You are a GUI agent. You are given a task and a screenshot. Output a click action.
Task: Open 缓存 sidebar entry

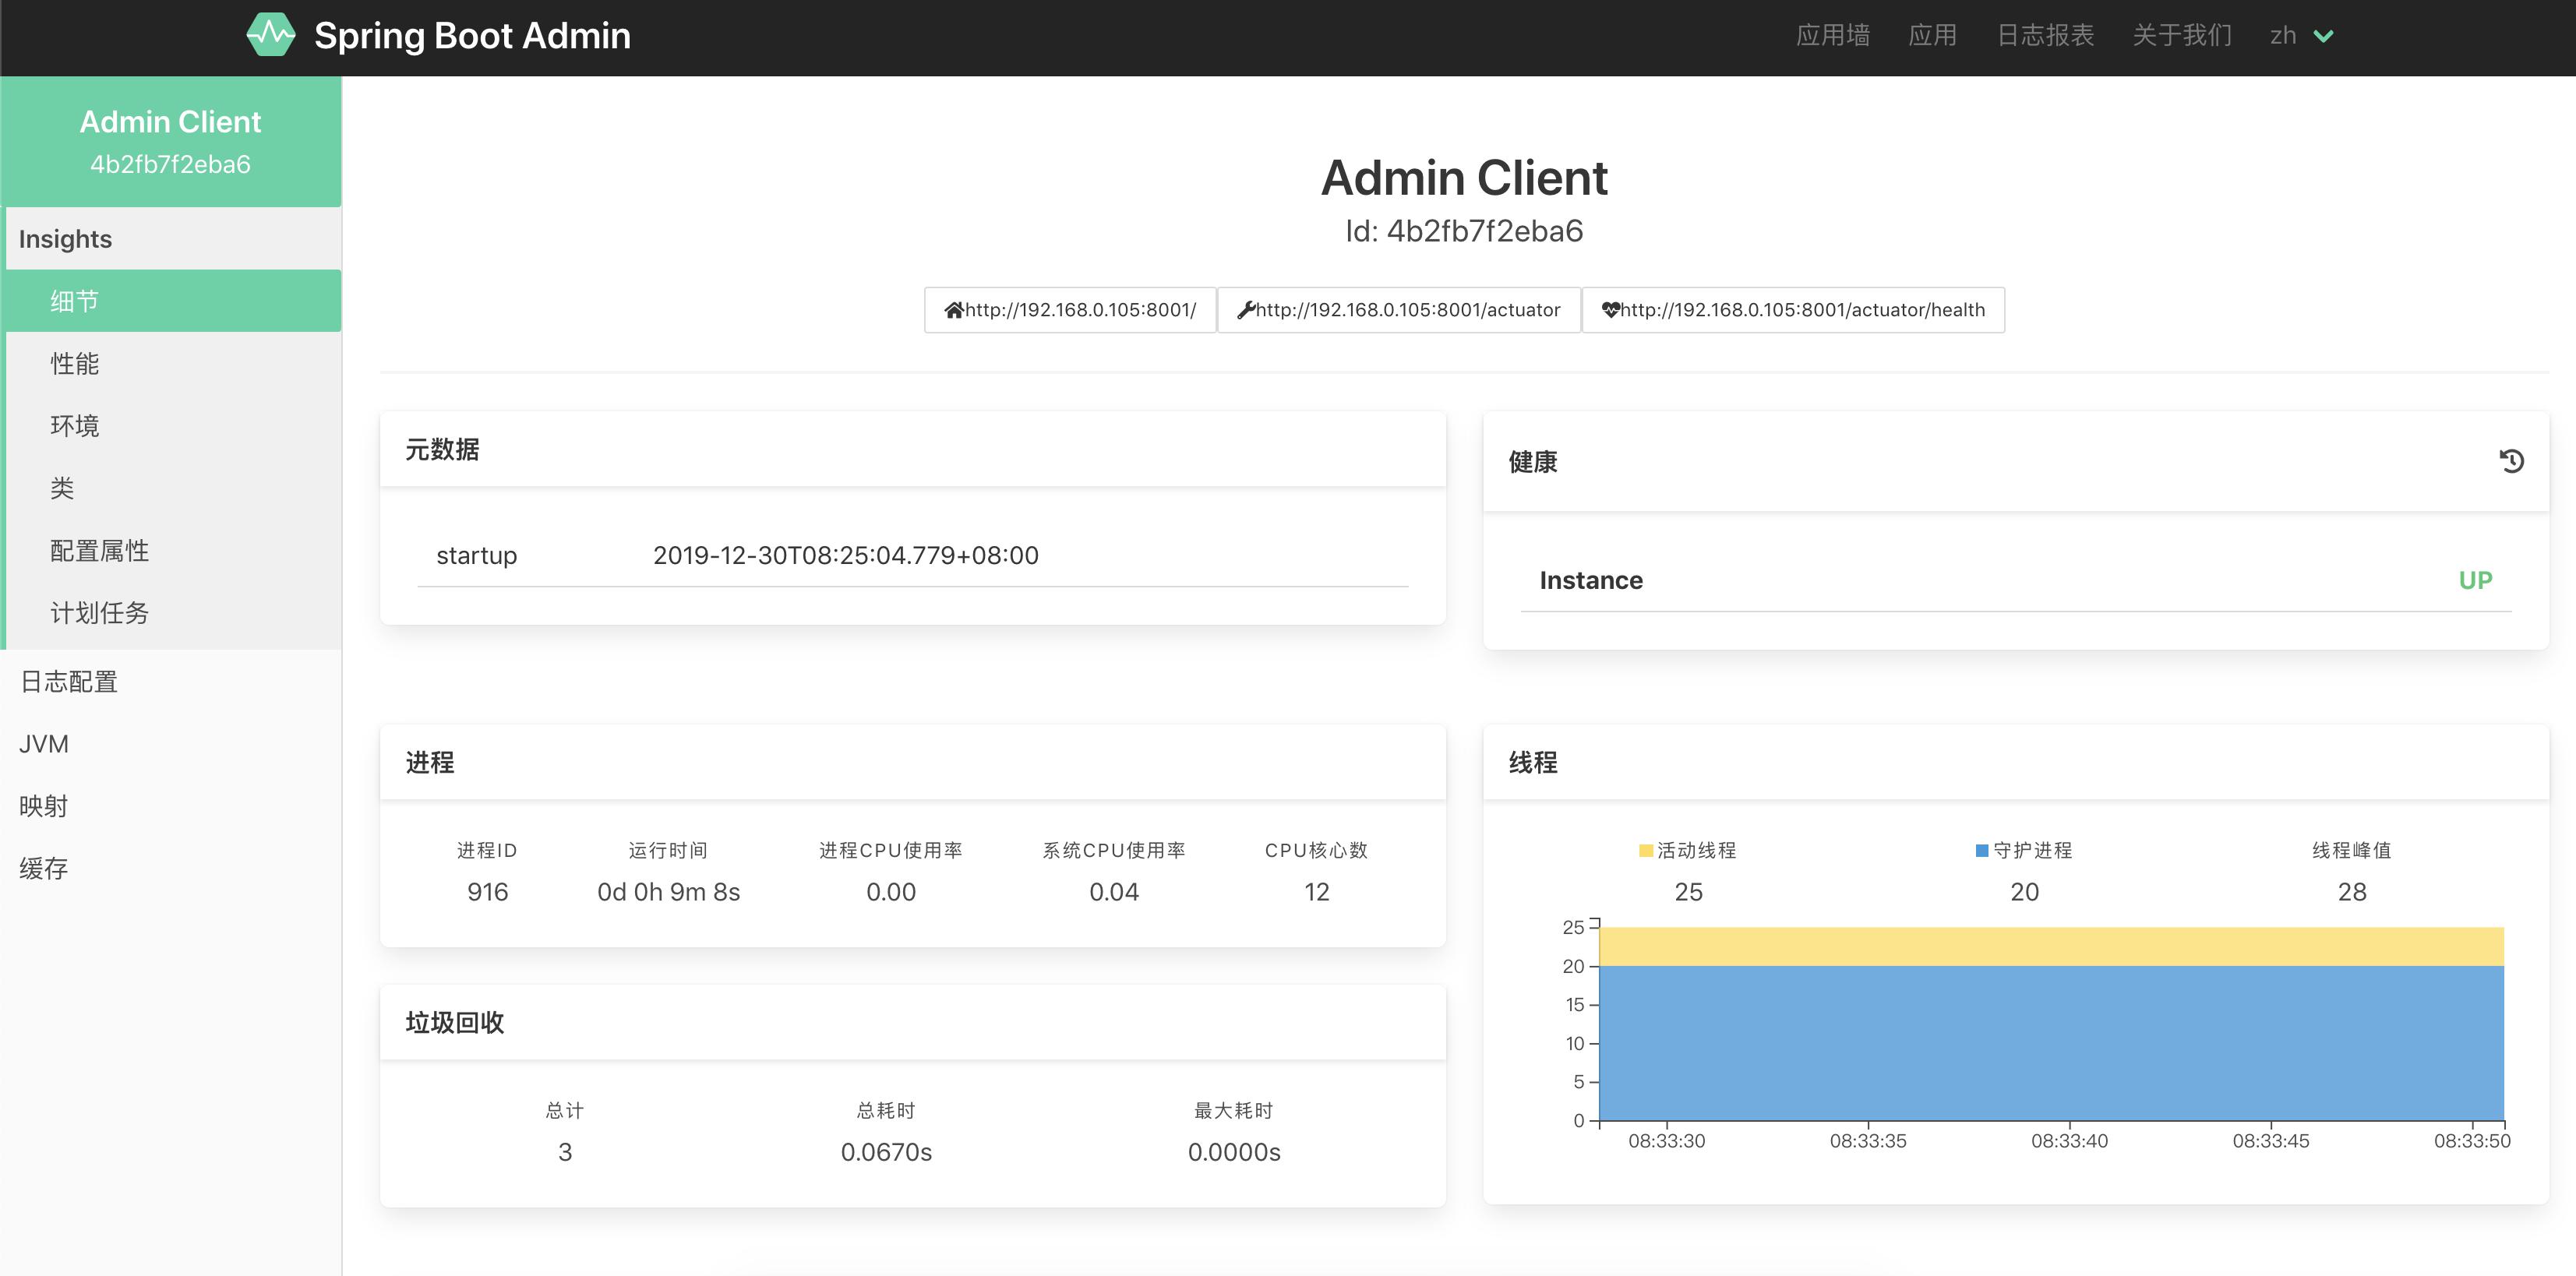coord(44,869)
